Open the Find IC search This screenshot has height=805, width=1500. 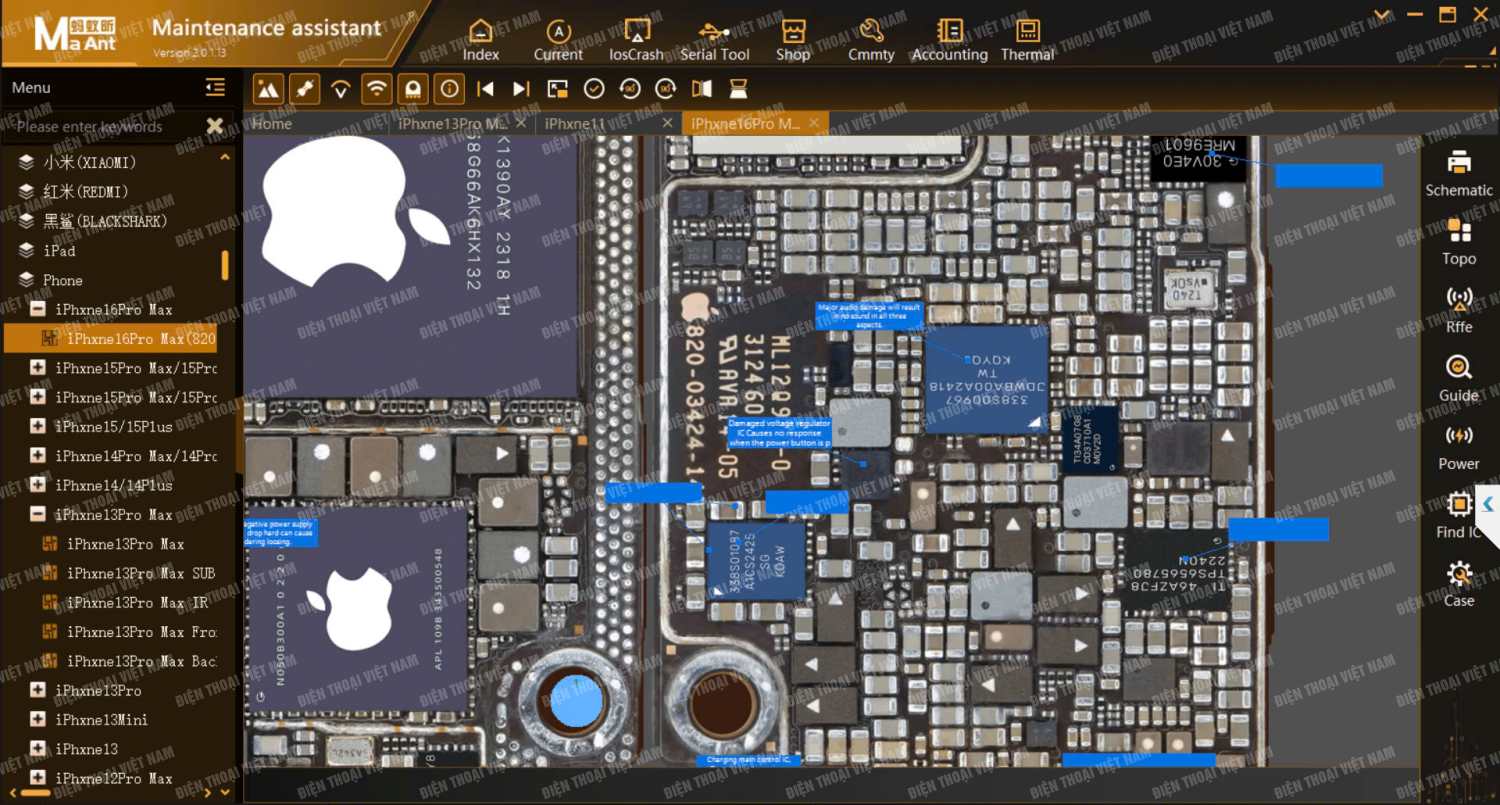[1458, 515]
